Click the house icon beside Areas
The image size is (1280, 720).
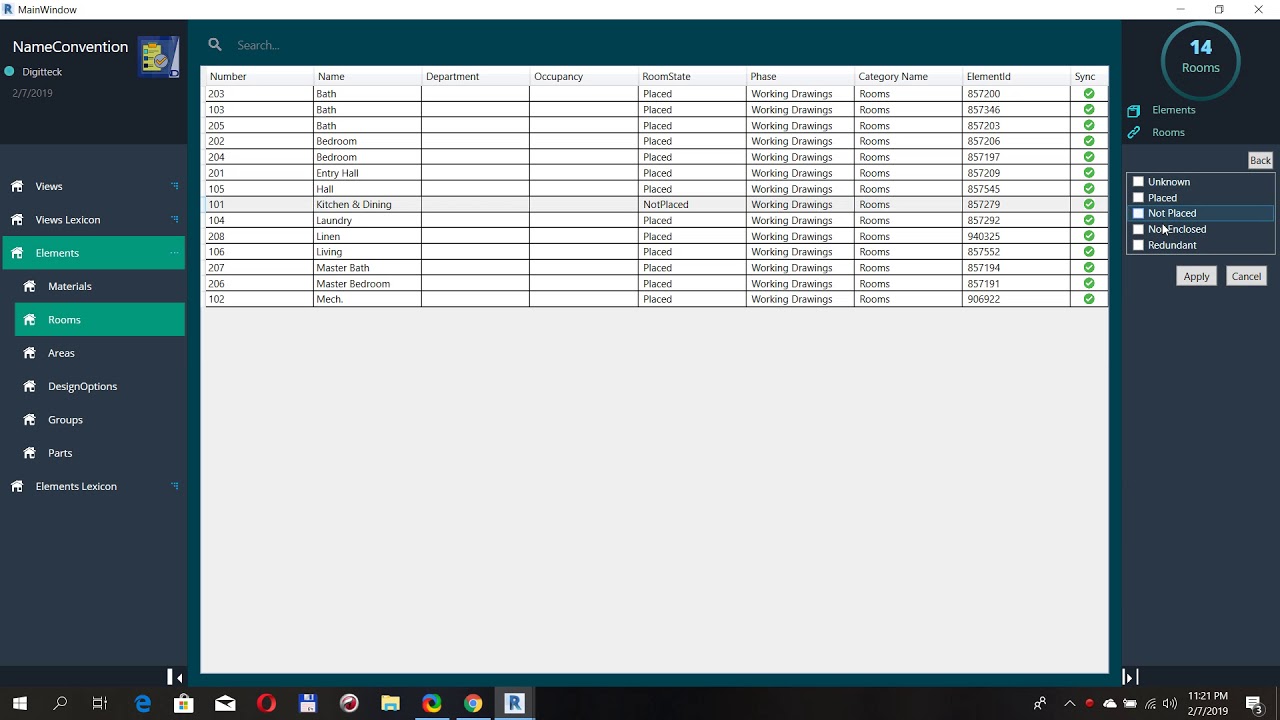tap(29, 353)
